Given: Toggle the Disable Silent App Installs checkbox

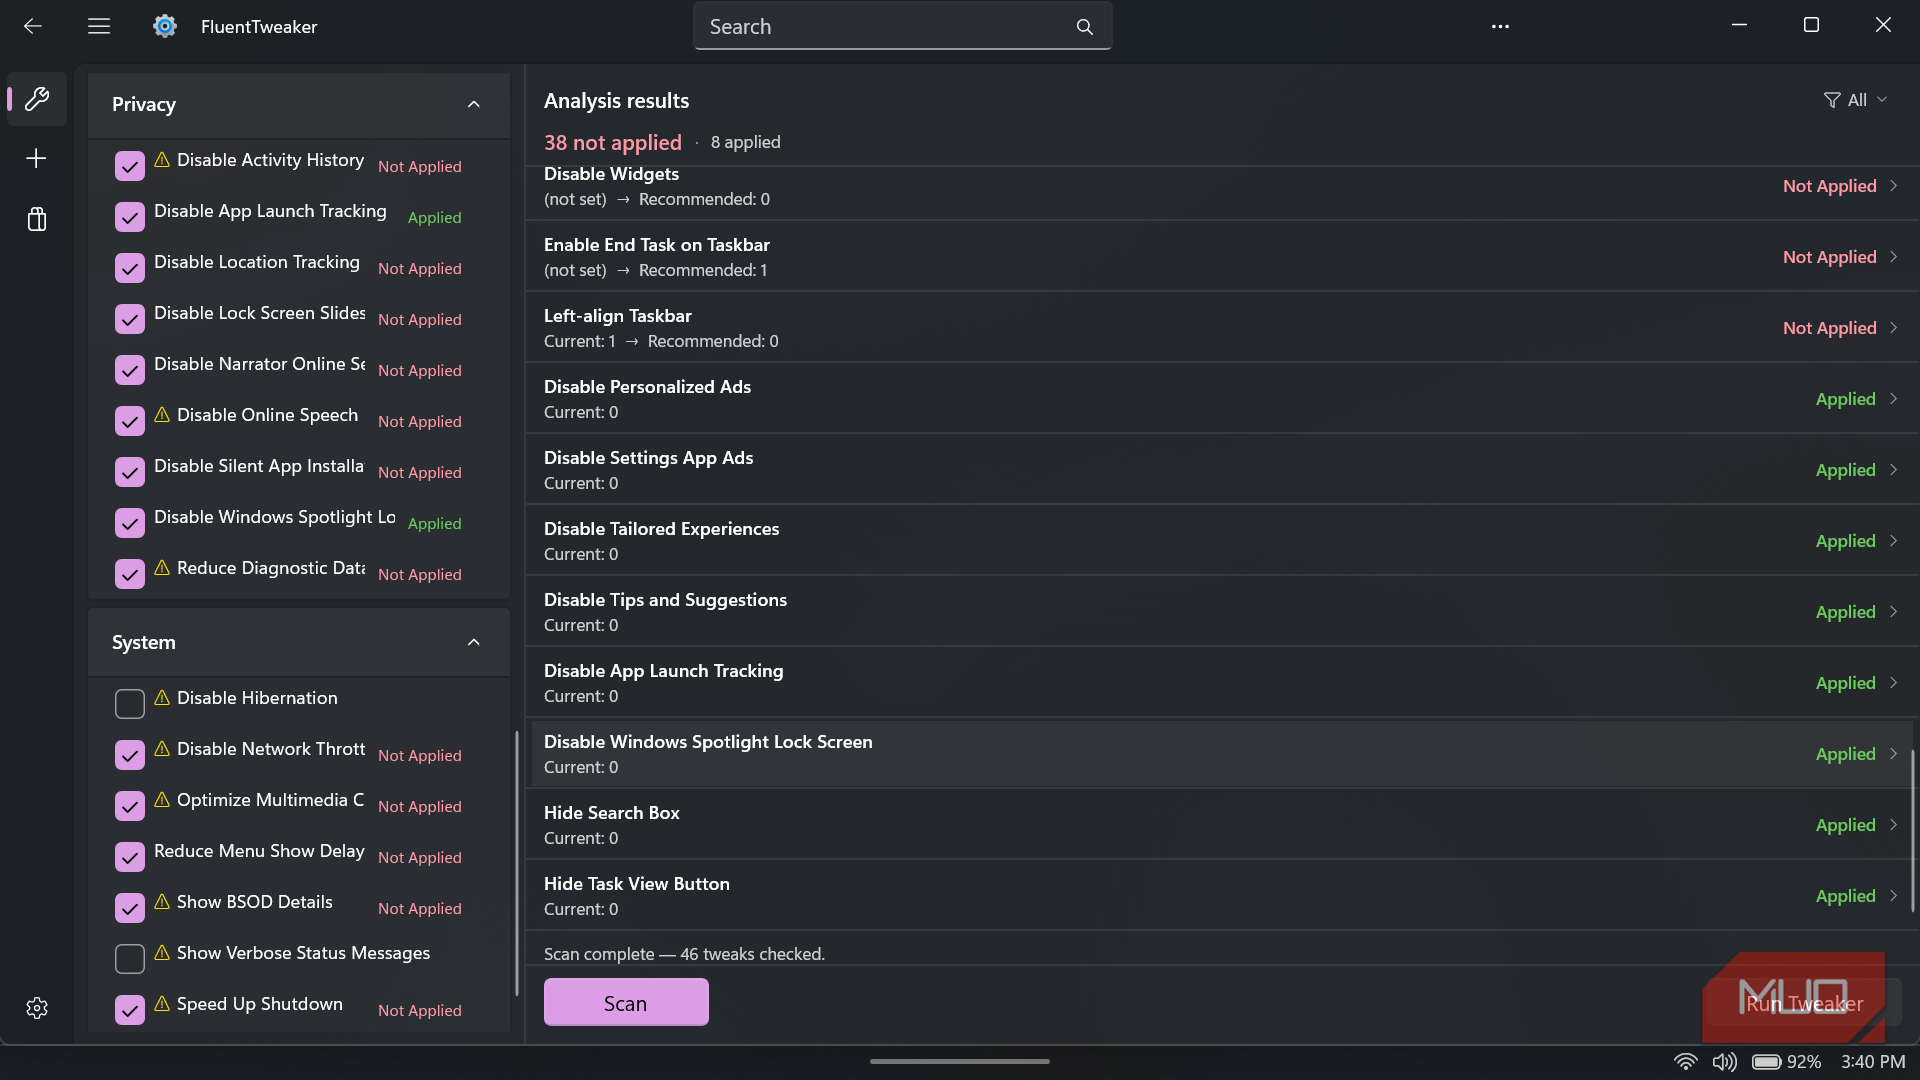Looking at the screenshot, I should 130,472.
